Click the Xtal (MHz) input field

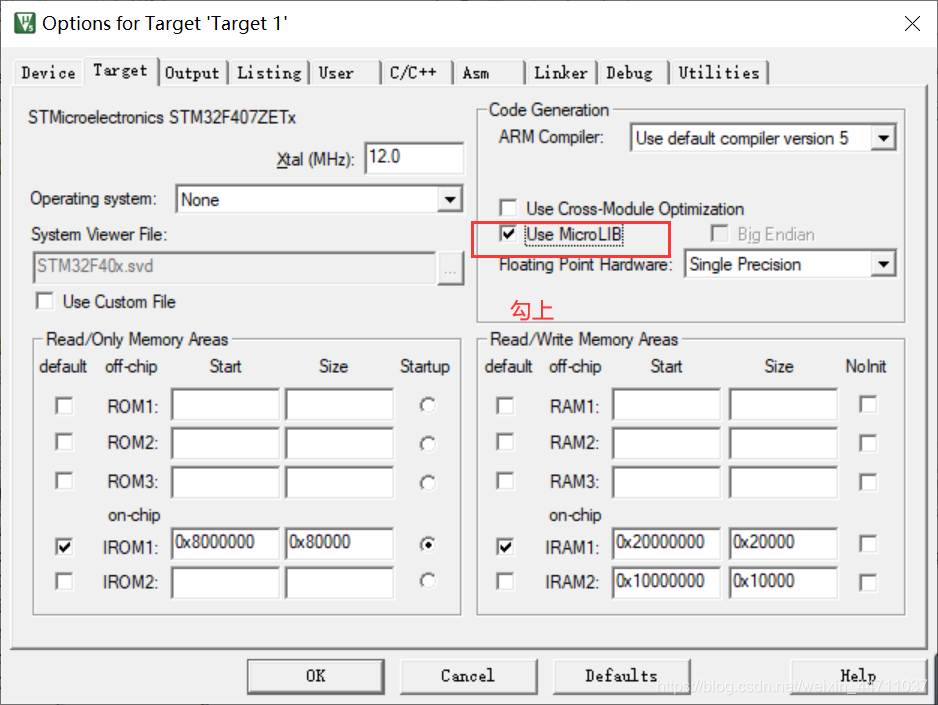[x=414, y=158]
